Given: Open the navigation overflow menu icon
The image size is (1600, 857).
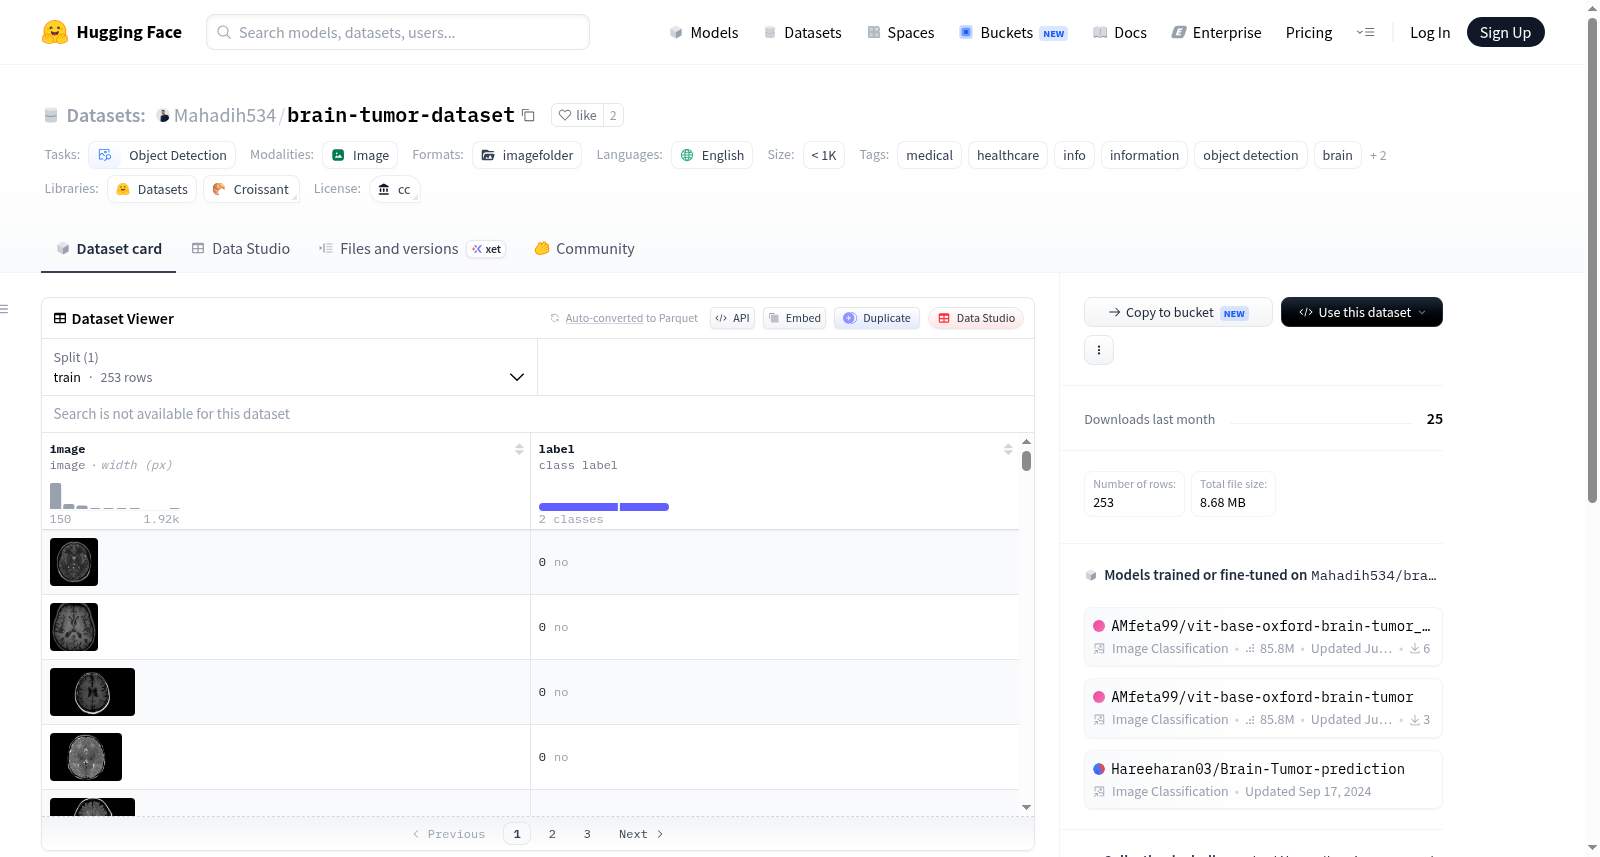Looking at the screenshot, I should tap(1365, 32).
